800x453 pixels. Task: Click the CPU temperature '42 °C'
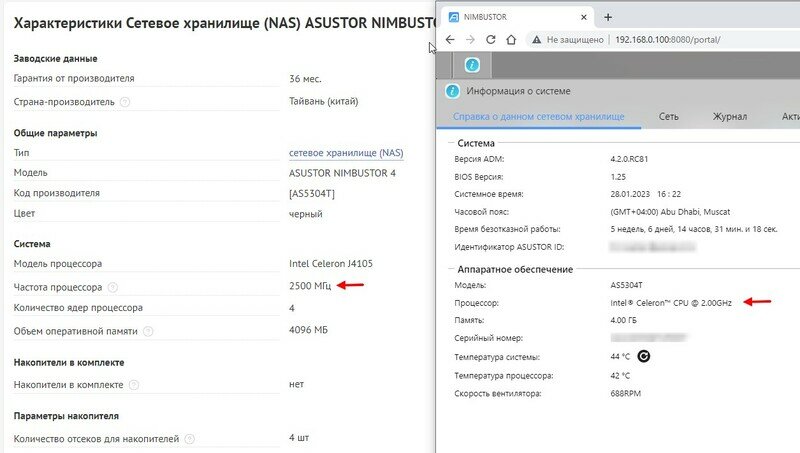pos(620,375)
